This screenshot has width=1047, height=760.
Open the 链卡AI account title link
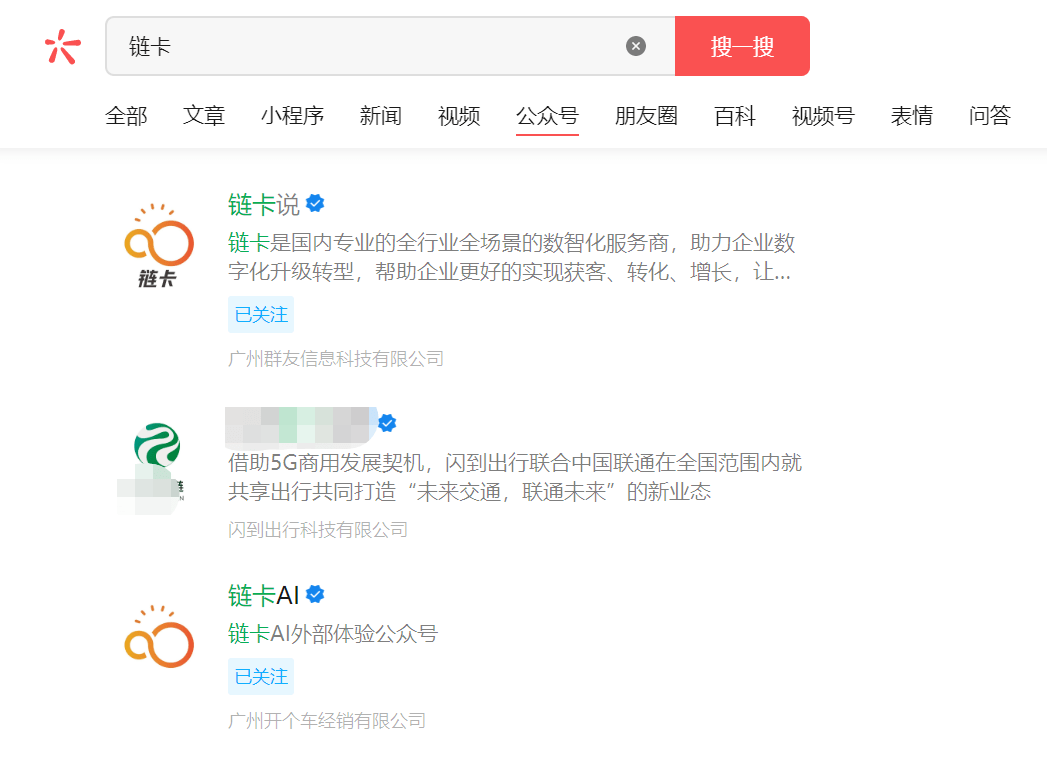(x=264, y=596)
